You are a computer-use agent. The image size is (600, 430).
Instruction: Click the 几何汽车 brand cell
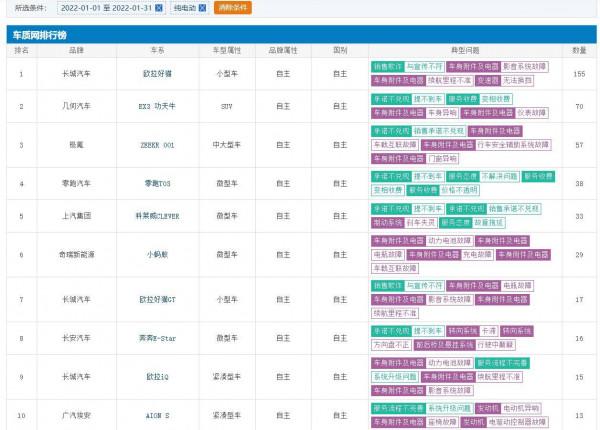[77, 106]
